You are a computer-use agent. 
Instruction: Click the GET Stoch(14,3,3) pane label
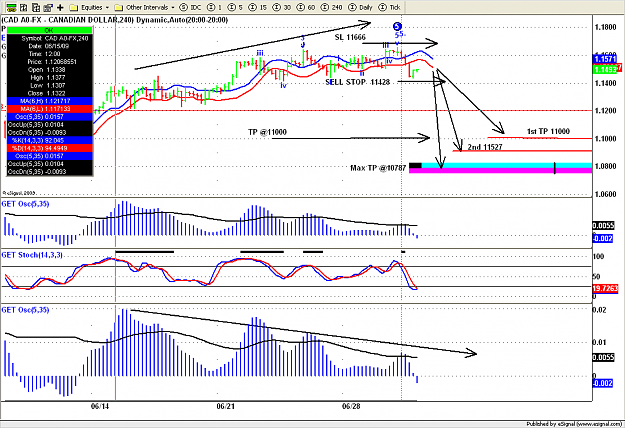click(x=32, y=255)
